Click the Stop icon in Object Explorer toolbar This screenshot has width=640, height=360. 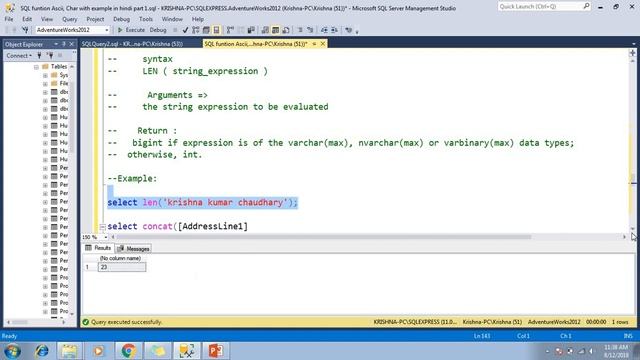tap(60, 56)
